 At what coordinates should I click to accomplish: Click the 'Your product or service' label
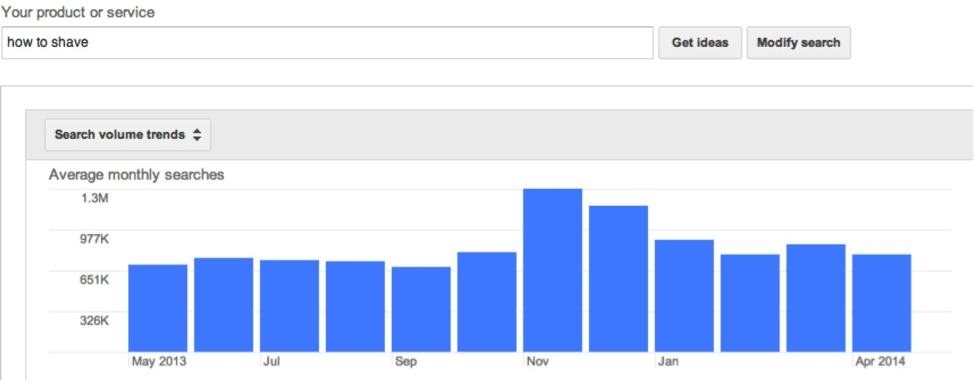point(78,12)
